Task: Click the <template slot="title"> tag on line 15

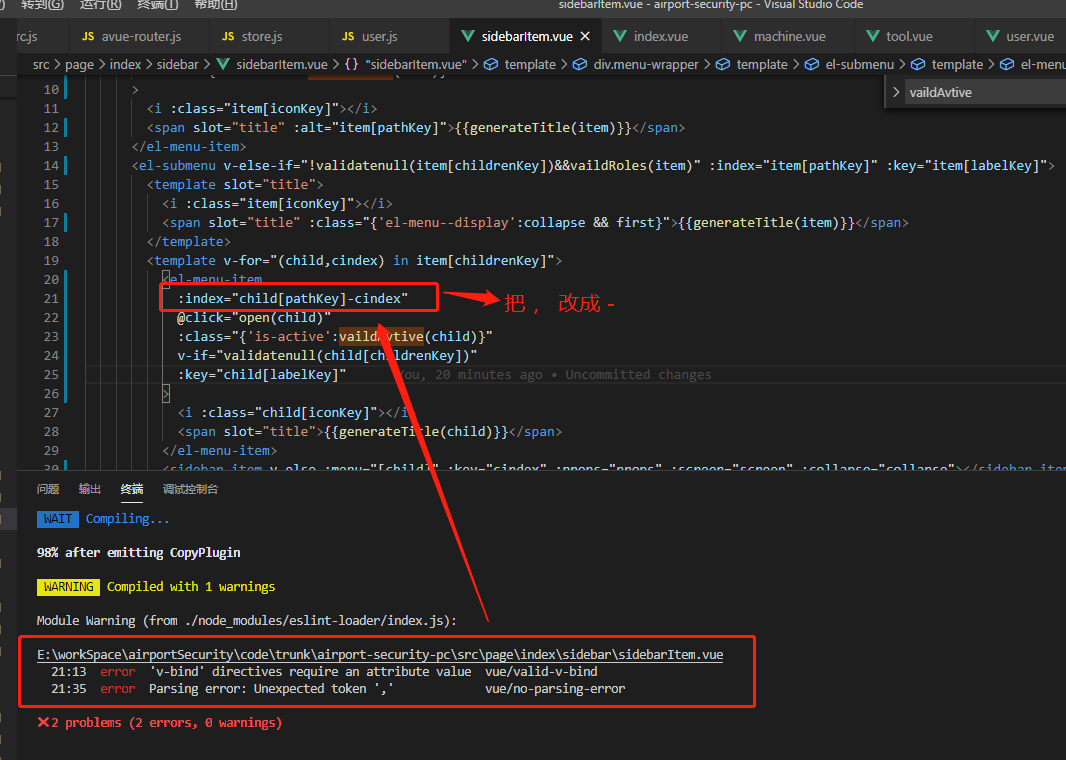Action: pos(235,184)
